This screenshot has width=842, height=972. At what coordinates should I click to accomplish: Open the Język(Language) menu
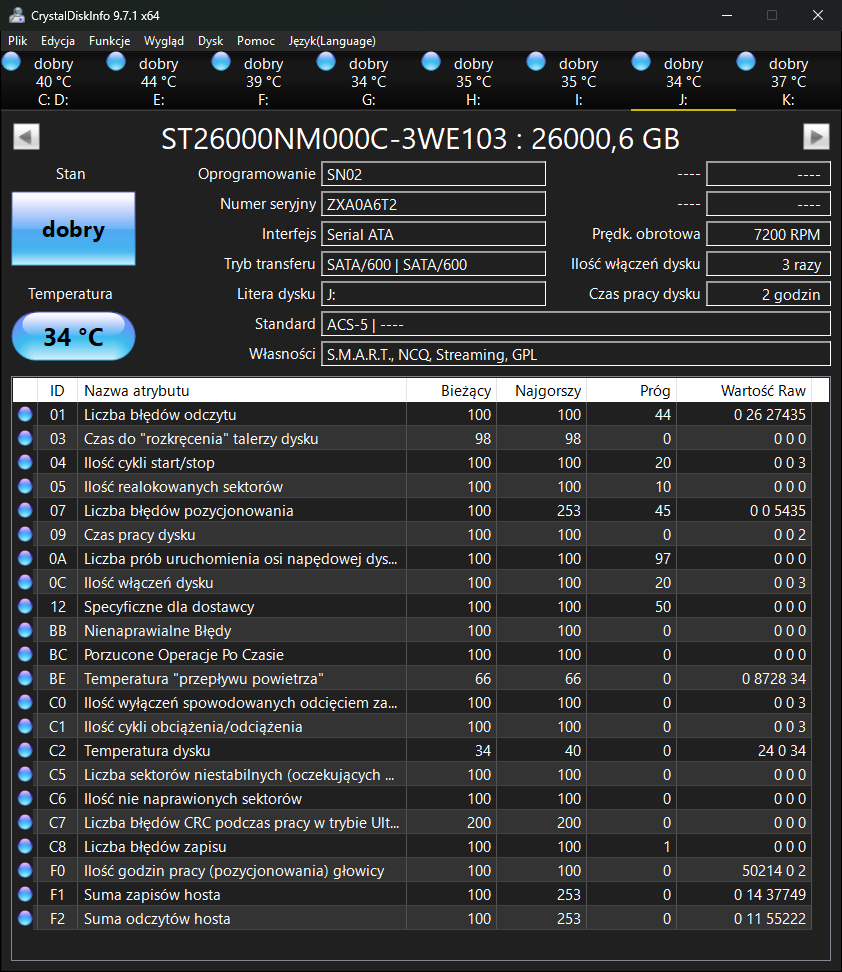click(x=332, y=41)
